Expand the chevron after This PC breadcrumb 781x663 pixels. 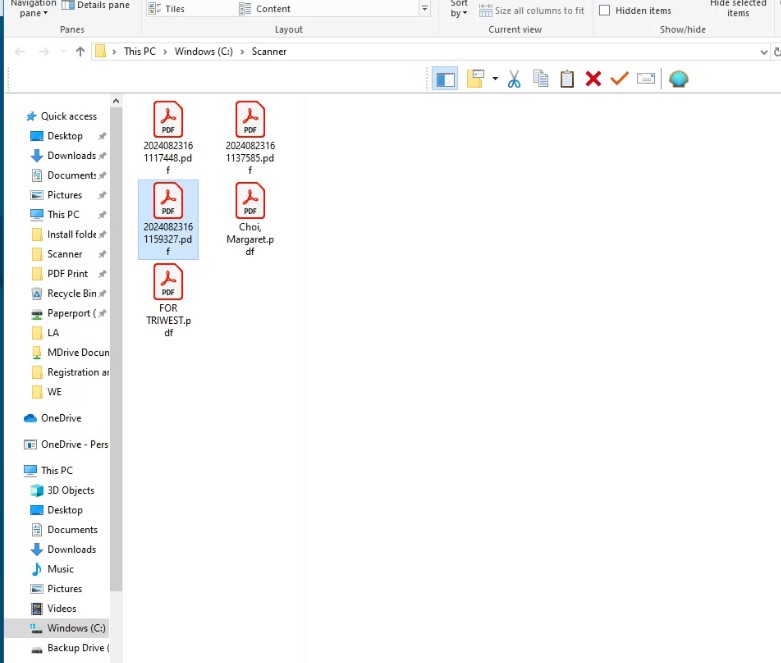tap(164, 51)
